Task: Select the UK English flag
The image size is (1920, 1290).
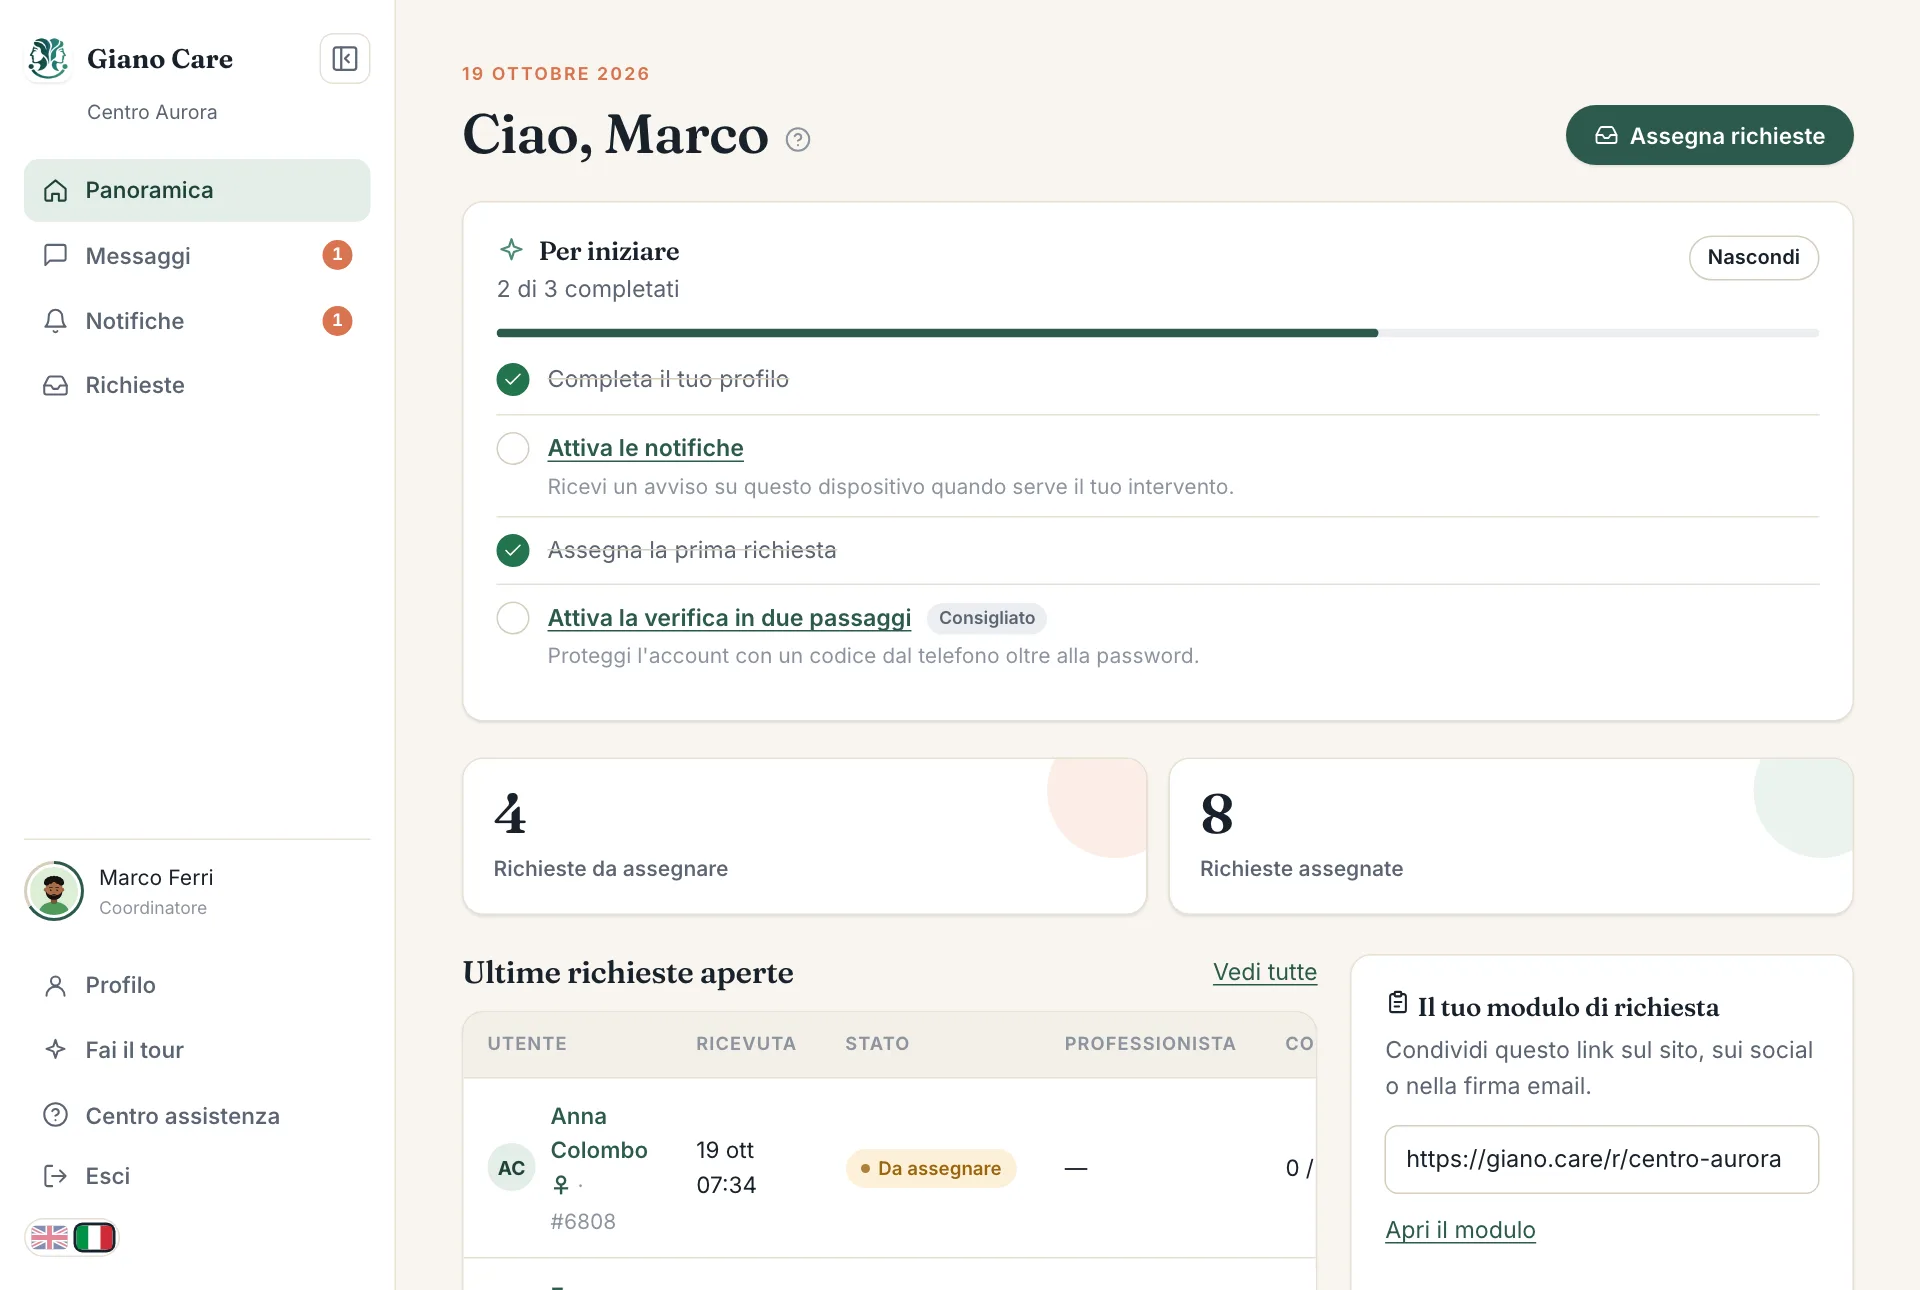Action: pos(49,1238)
